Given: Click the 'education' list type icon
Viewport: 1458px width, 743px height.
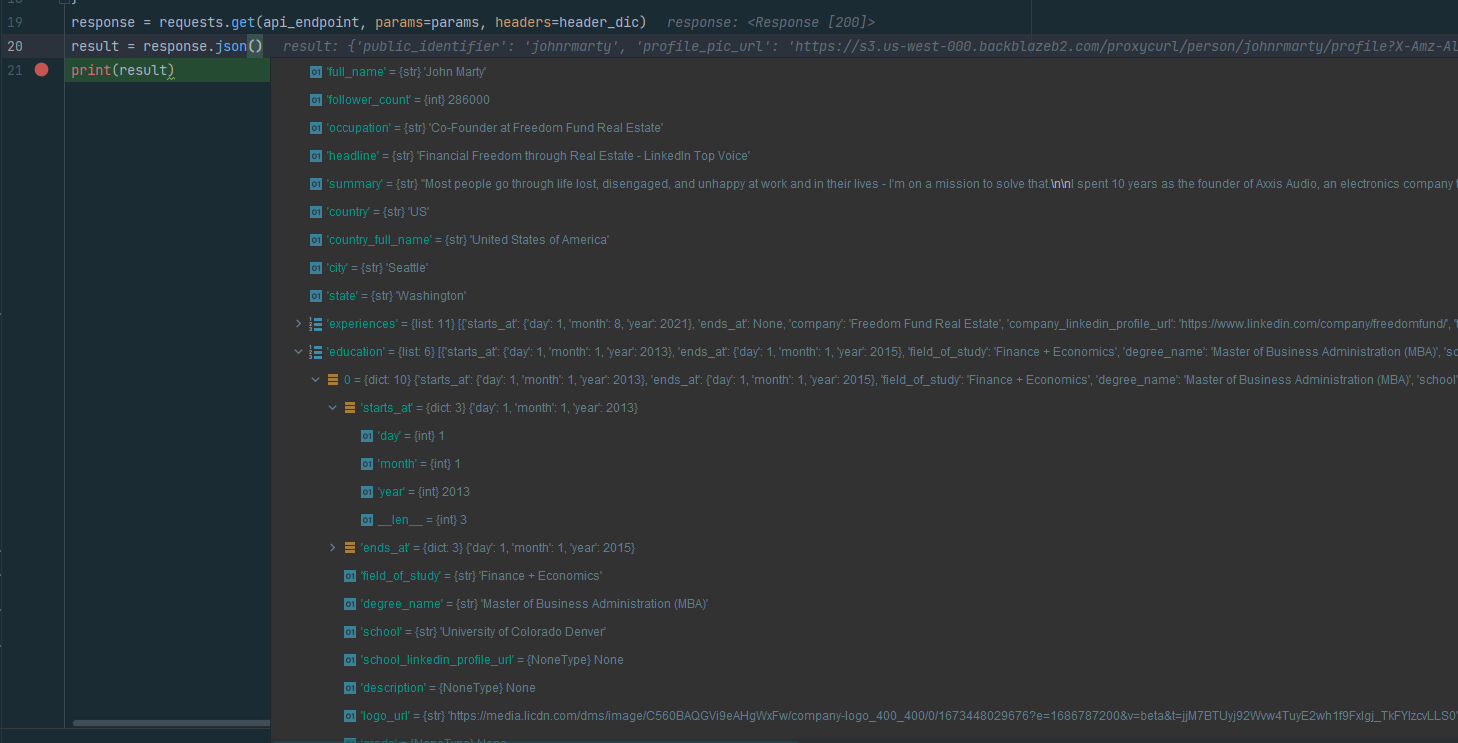Looking at the screenshot, I should (x=316, y=352).
